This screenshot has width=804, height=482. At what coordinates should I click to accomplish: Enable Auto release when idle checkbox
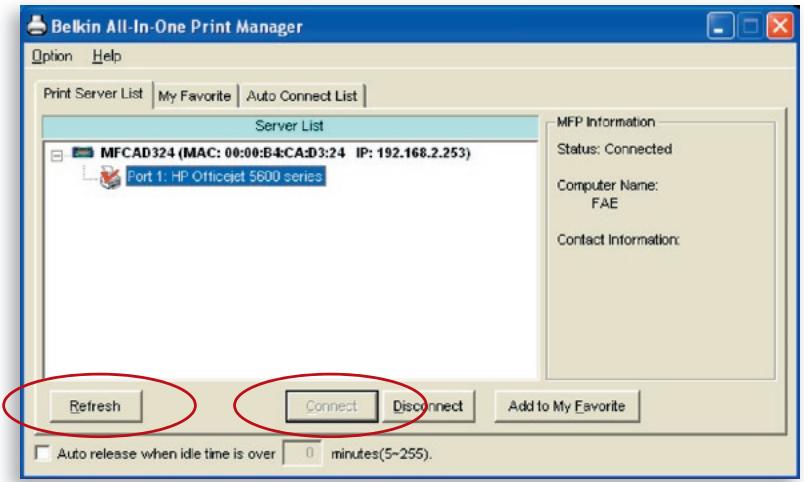point(43,453)
